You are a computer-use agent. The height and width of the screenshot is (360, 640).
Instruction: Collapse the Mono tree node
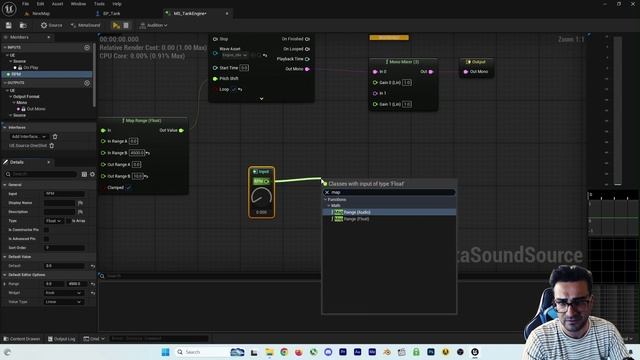(x=13, y=103)
